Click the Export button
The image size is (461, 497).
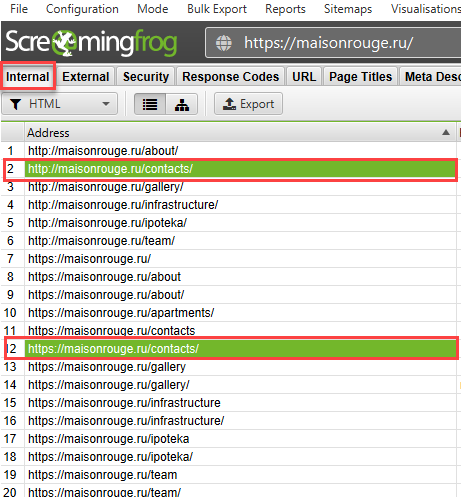tap(248, 104)
